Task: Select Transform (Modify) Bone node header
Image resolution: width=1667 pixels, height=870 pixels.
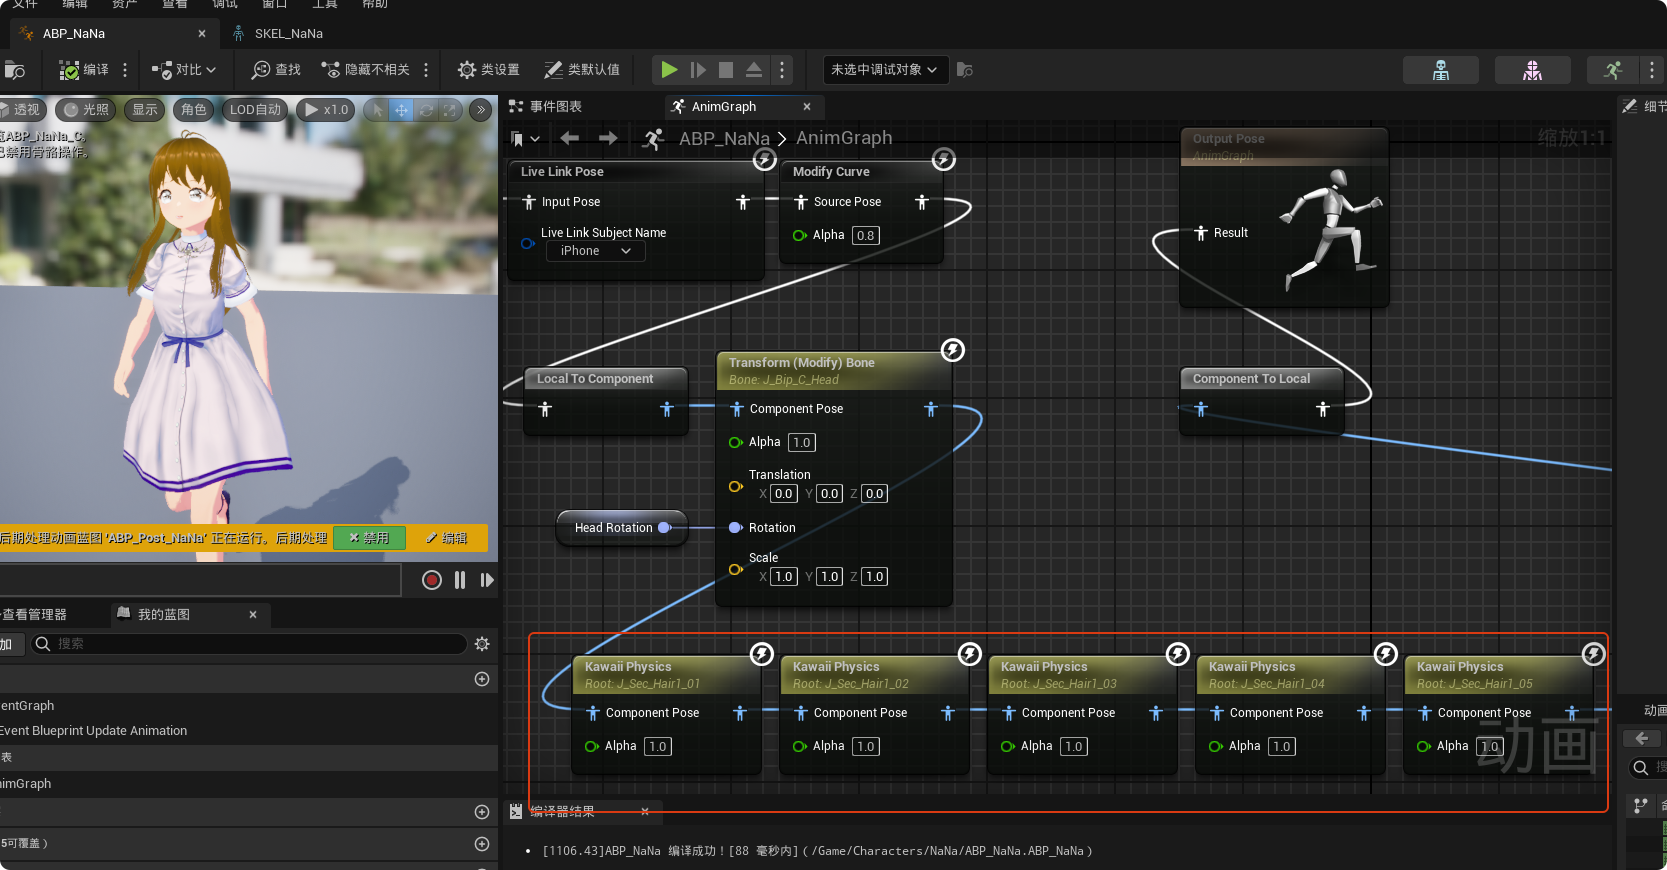Action: 834,371
